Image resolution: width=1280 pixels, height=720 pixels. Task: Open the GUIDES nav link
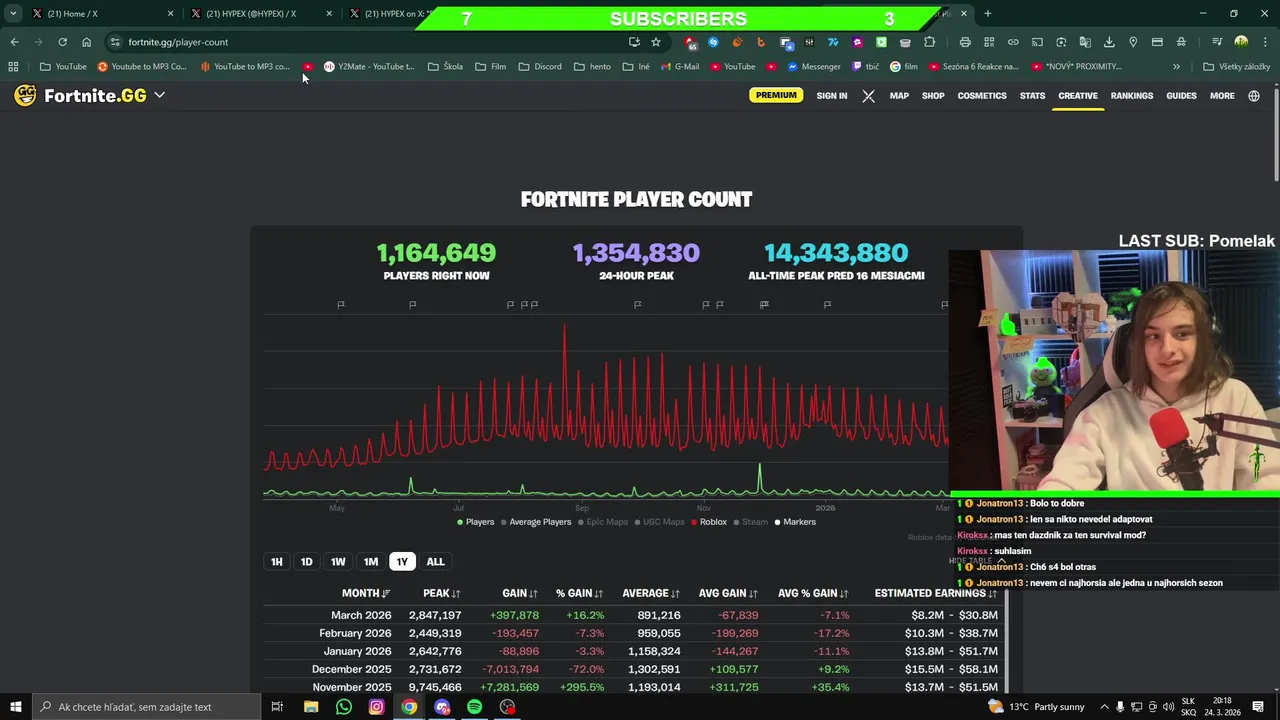(x=1181, y=96)
